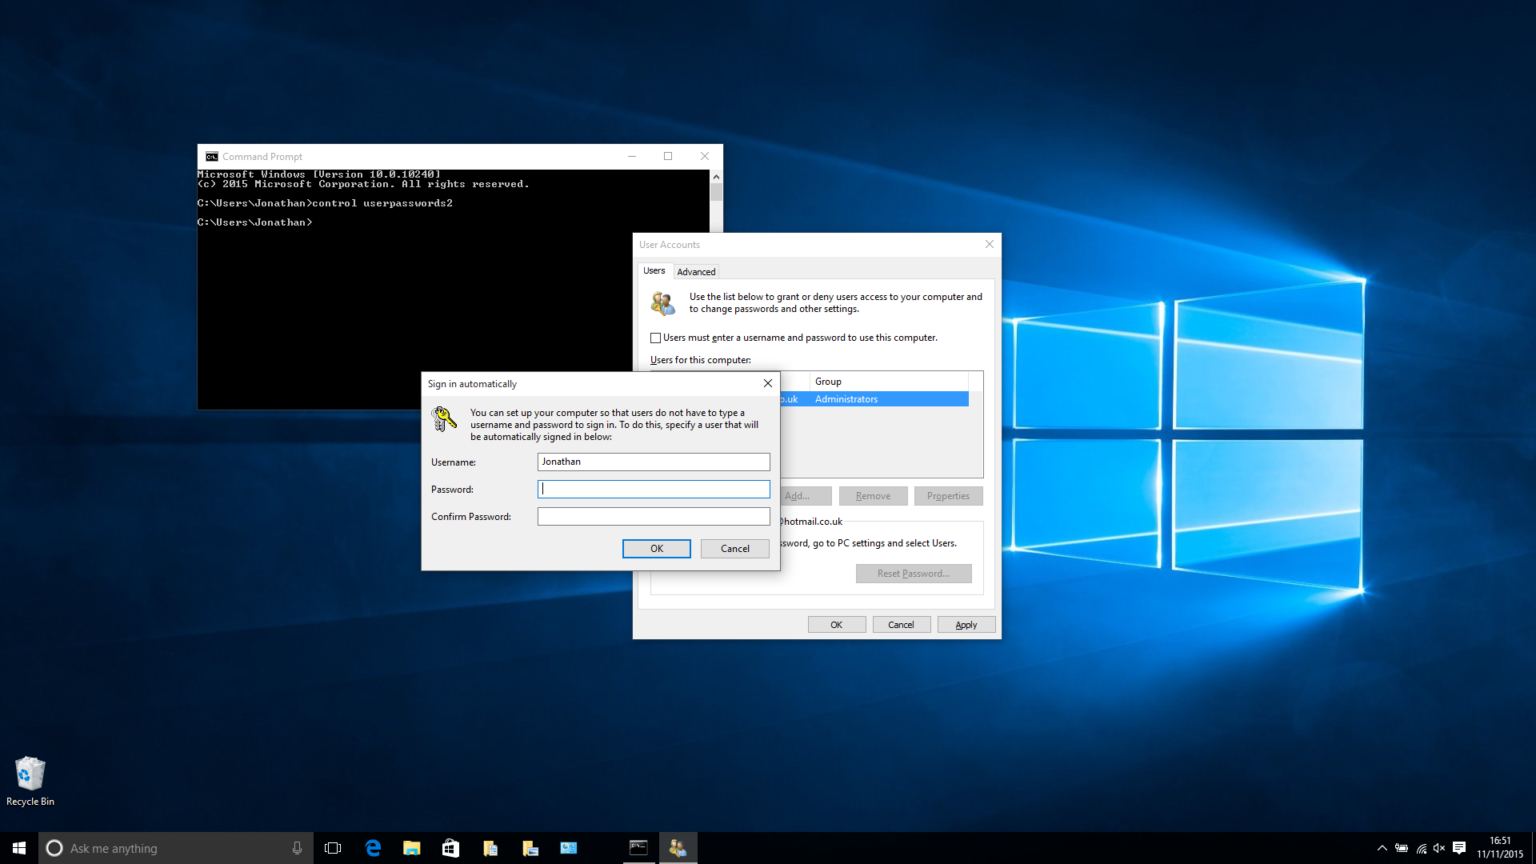The image size is (1536, 864).
Task: Launch the Command Prompt taskbar icon
Action: click(639, 847)
